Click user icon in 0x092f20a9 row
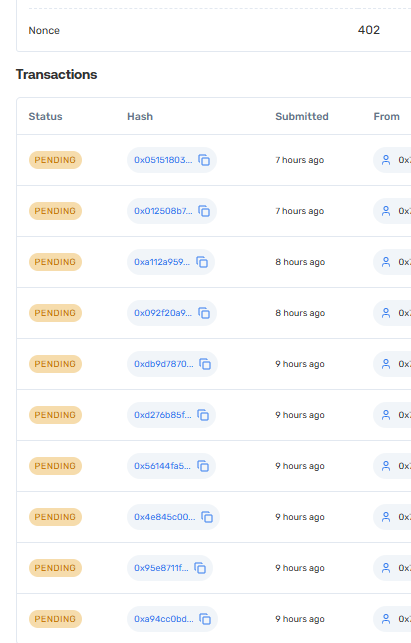 point(386,313)
